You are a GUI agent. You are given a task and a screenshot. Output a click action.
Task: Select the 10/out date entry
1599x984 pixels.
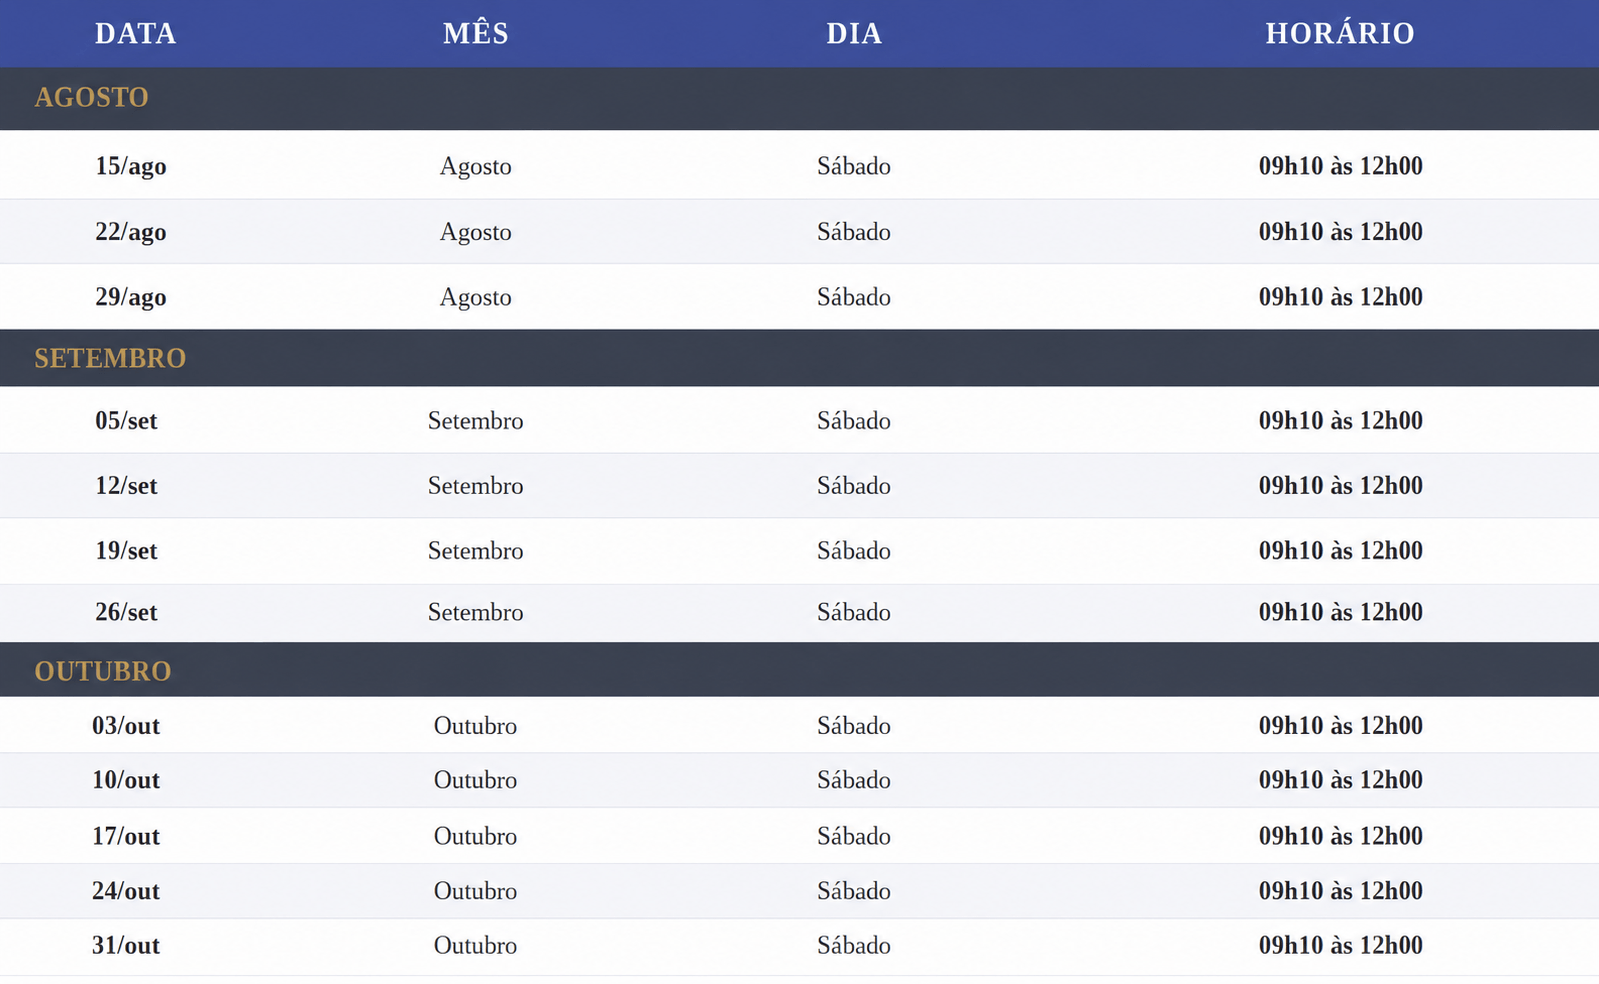126,780
